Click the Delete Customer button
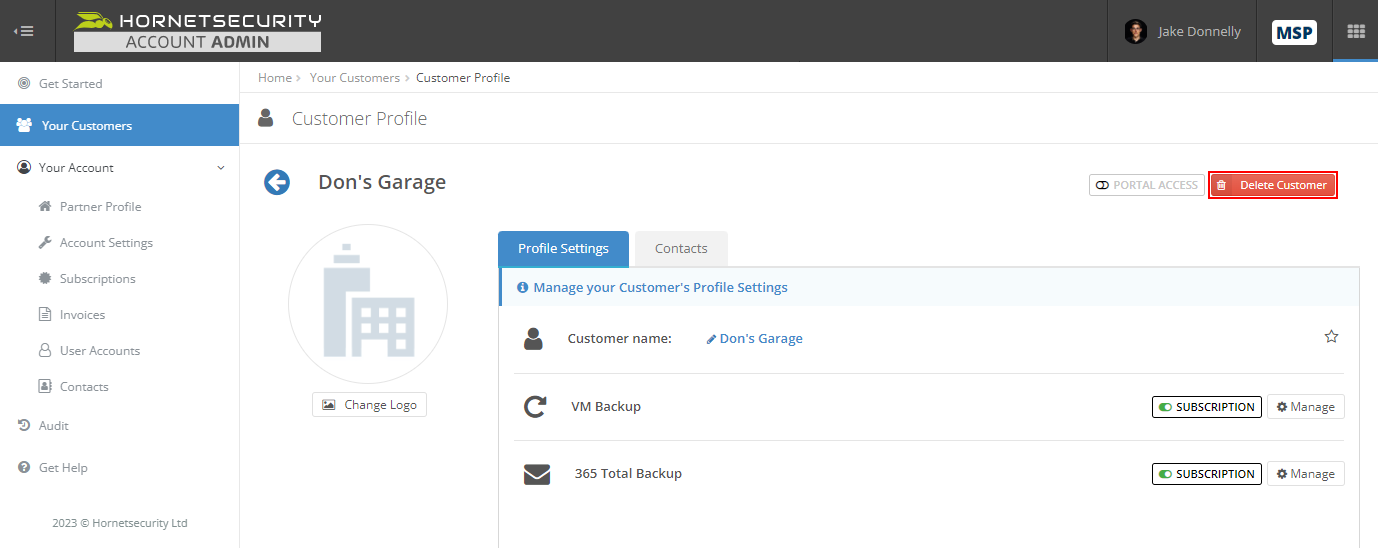This screenshot has width=1378, height=548. point(1272,185)
